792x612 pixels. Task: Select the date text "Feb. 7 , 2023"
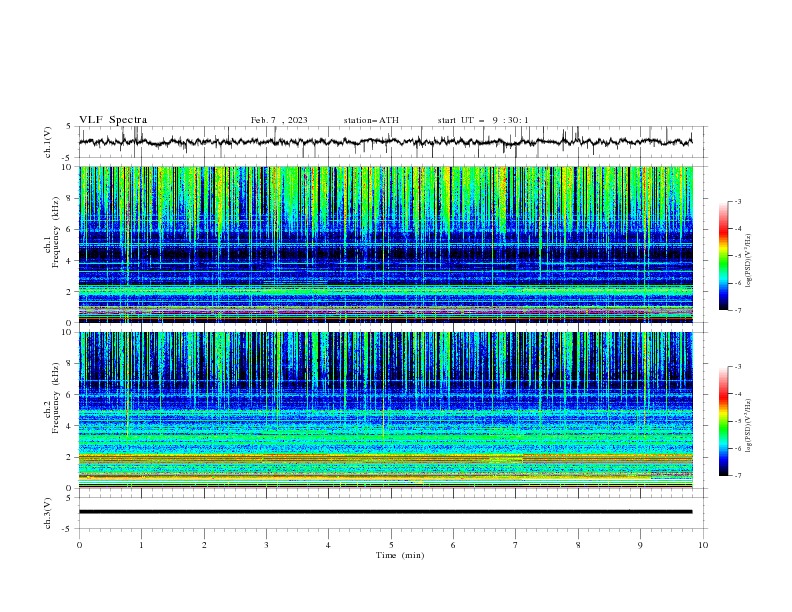point(279,120)
